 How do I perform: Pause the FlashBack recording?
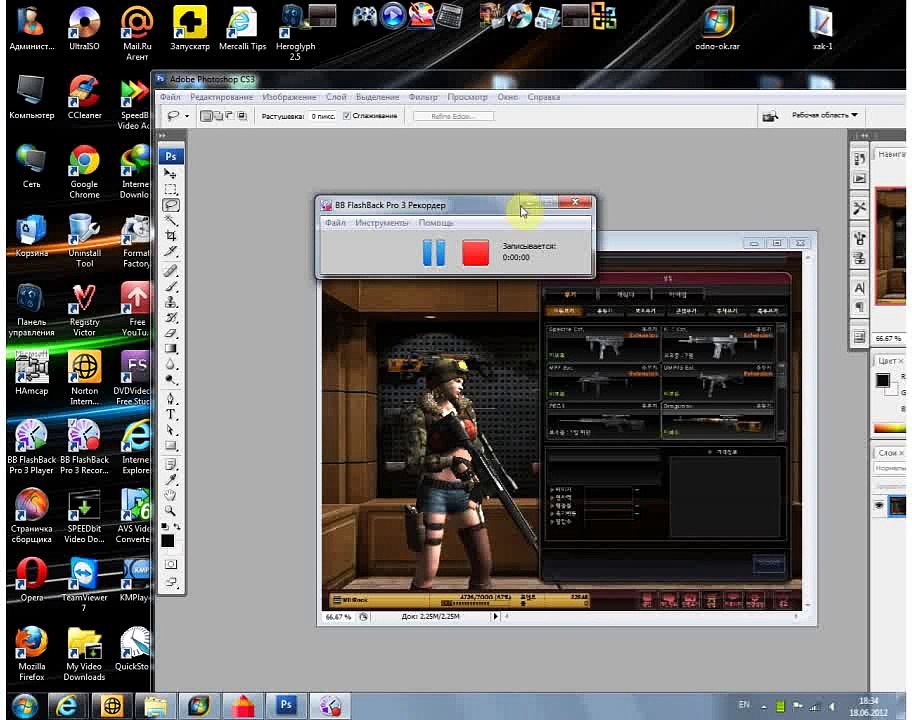[x=434, y=253]
